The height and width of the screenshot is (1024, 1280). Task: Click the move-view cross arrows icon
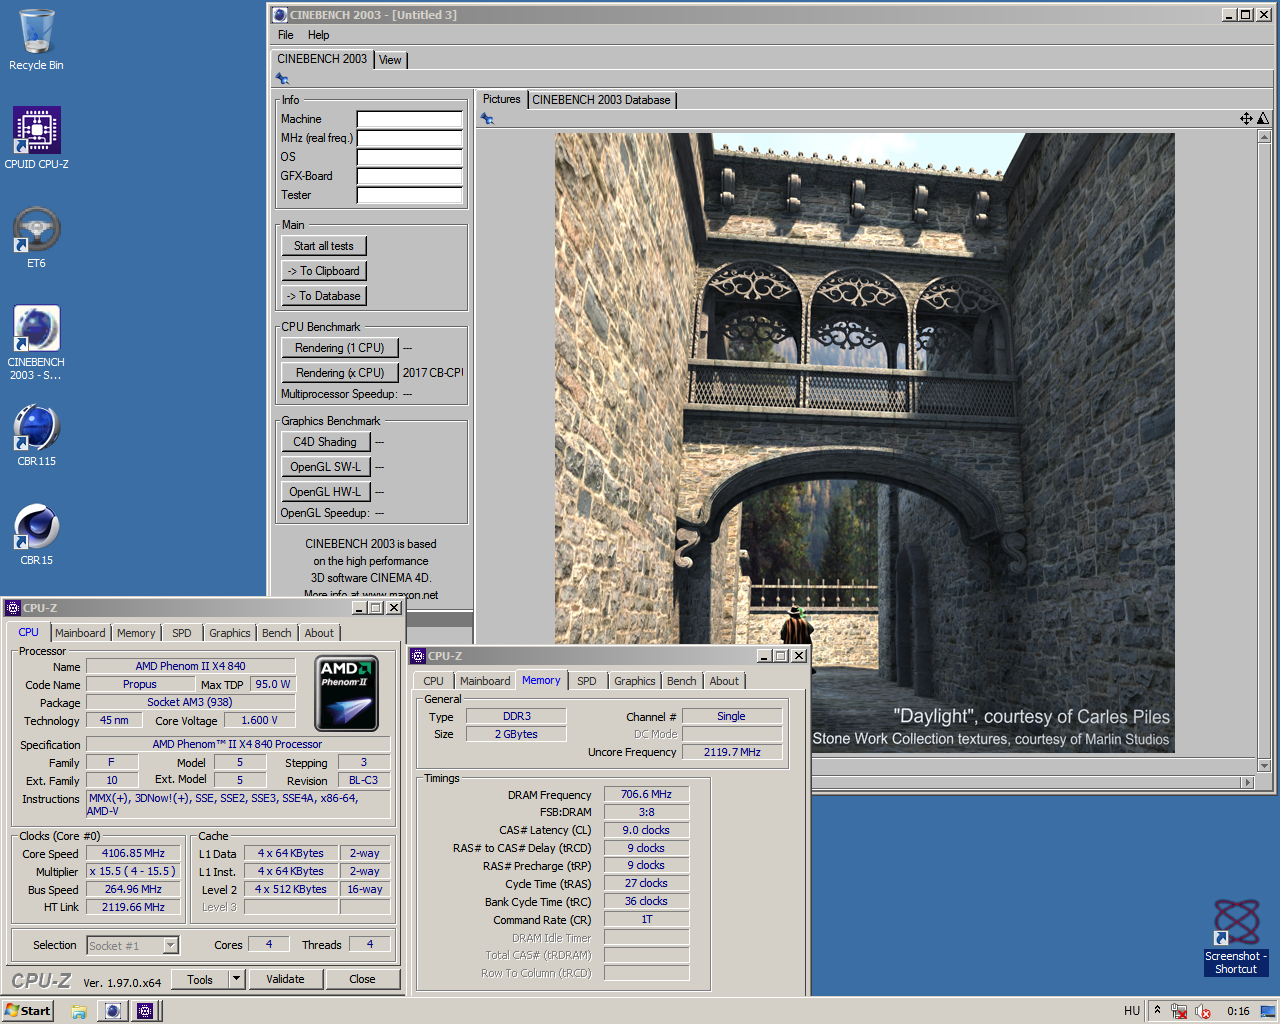pos(1246,118)
